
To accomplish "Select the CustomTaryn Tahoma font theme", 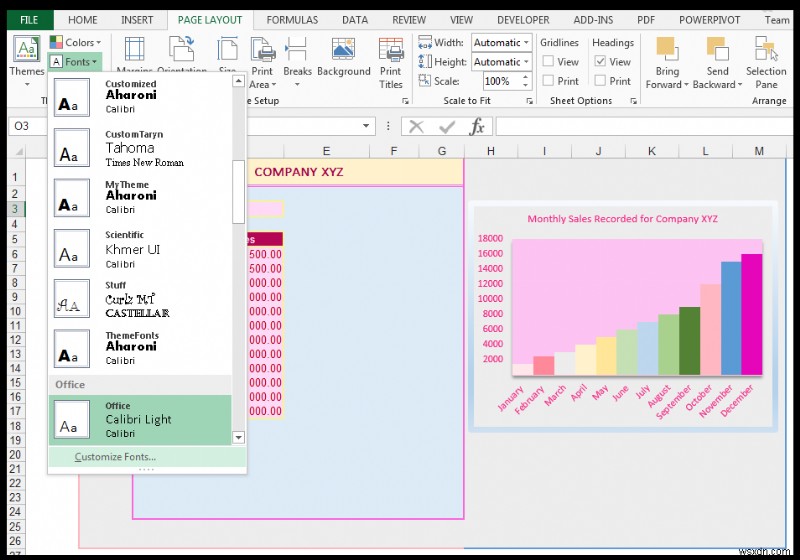I will [140, 148].
